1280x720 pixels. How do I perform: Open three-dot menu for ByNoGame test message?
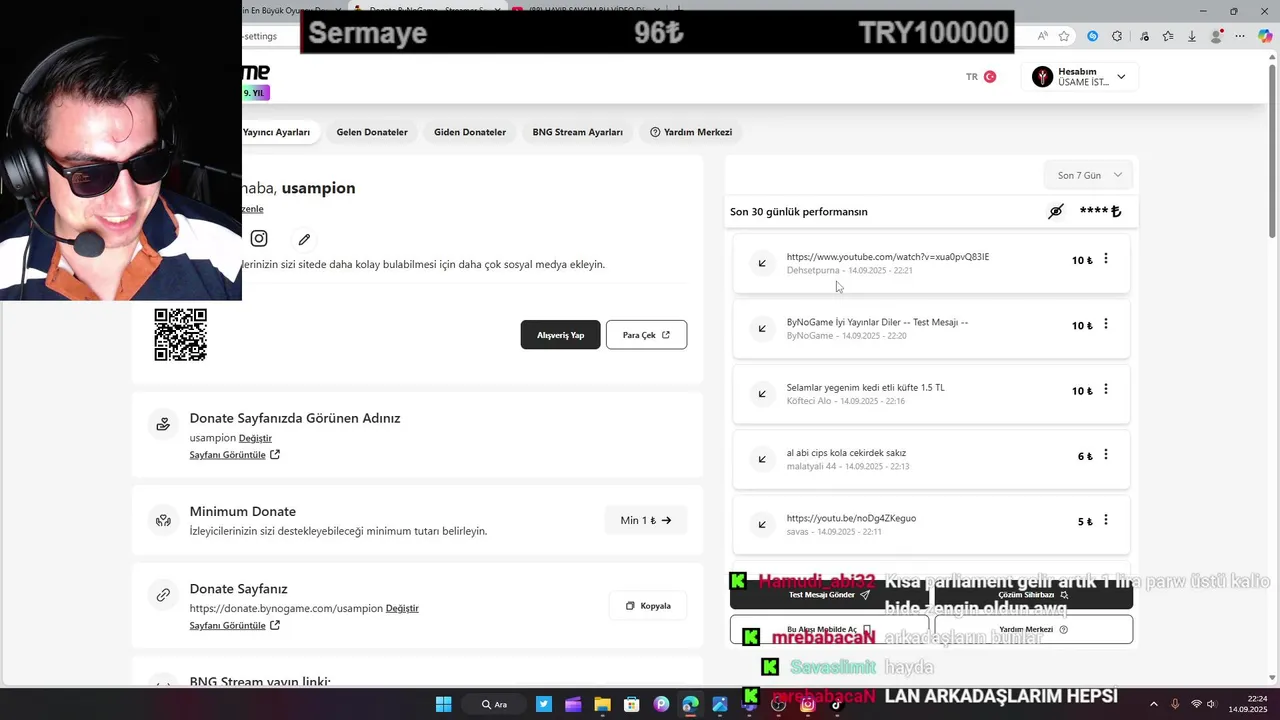[x=1105, y=325]
